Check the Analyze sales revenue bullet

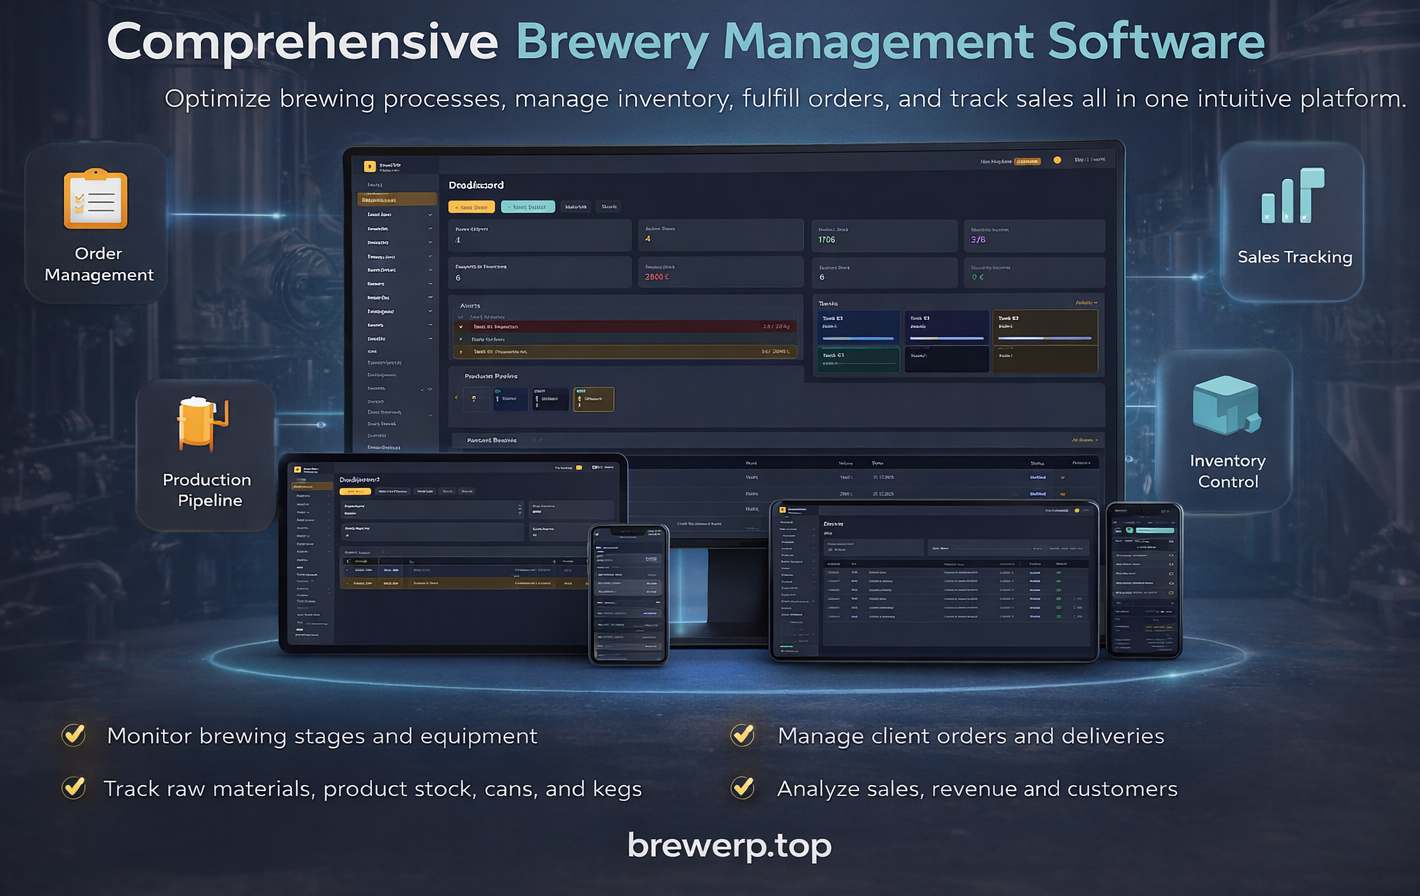[742, 788]
